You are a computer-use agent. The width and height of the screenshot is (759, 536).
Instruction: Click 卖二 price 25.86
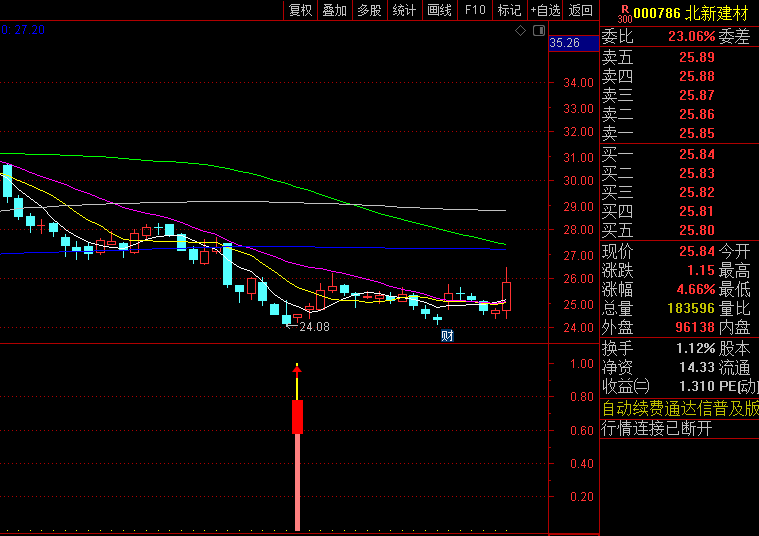pos(697,114)
